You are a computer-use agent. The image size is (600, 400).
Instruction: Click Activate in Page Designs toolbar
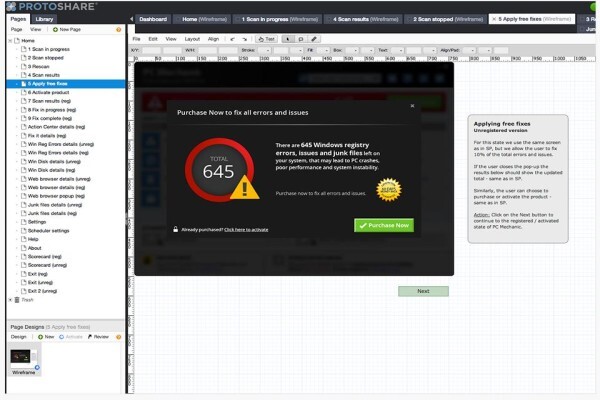pos(71,337)
